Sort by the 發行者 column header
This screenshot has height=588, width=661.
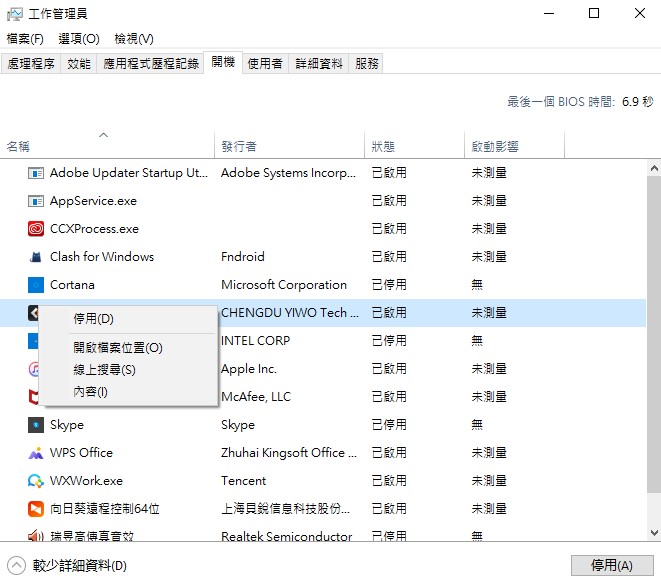[x=239, y=147]
